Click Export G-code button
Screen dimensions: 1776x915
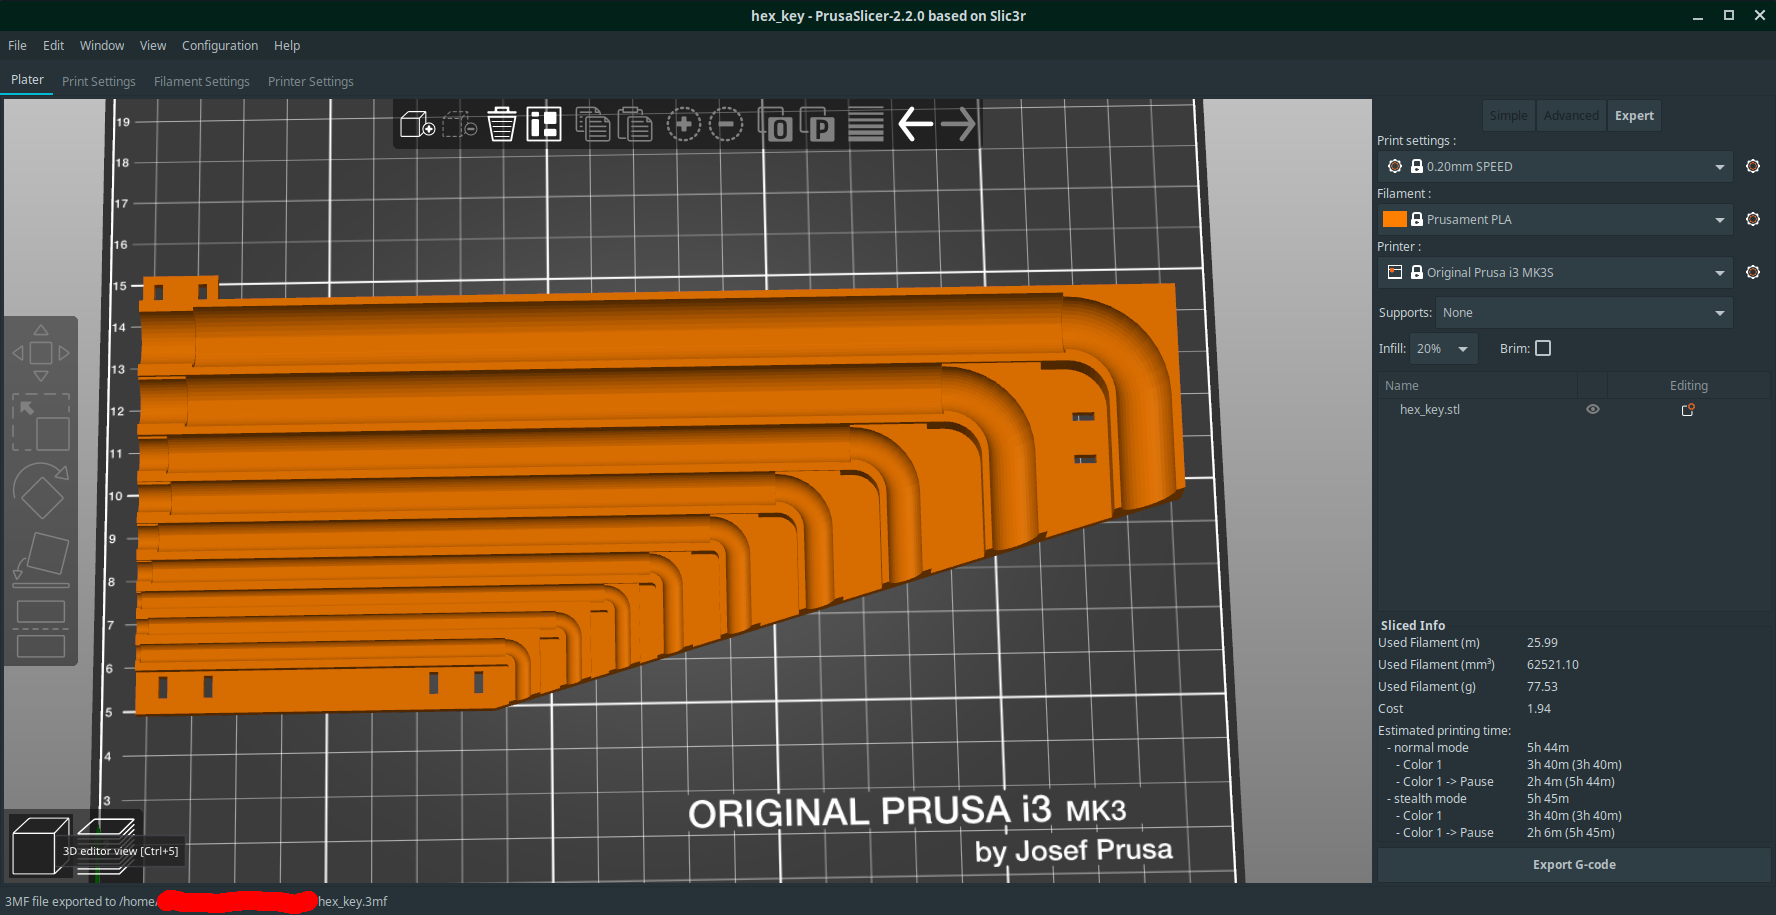click(x=1574, y=865)
